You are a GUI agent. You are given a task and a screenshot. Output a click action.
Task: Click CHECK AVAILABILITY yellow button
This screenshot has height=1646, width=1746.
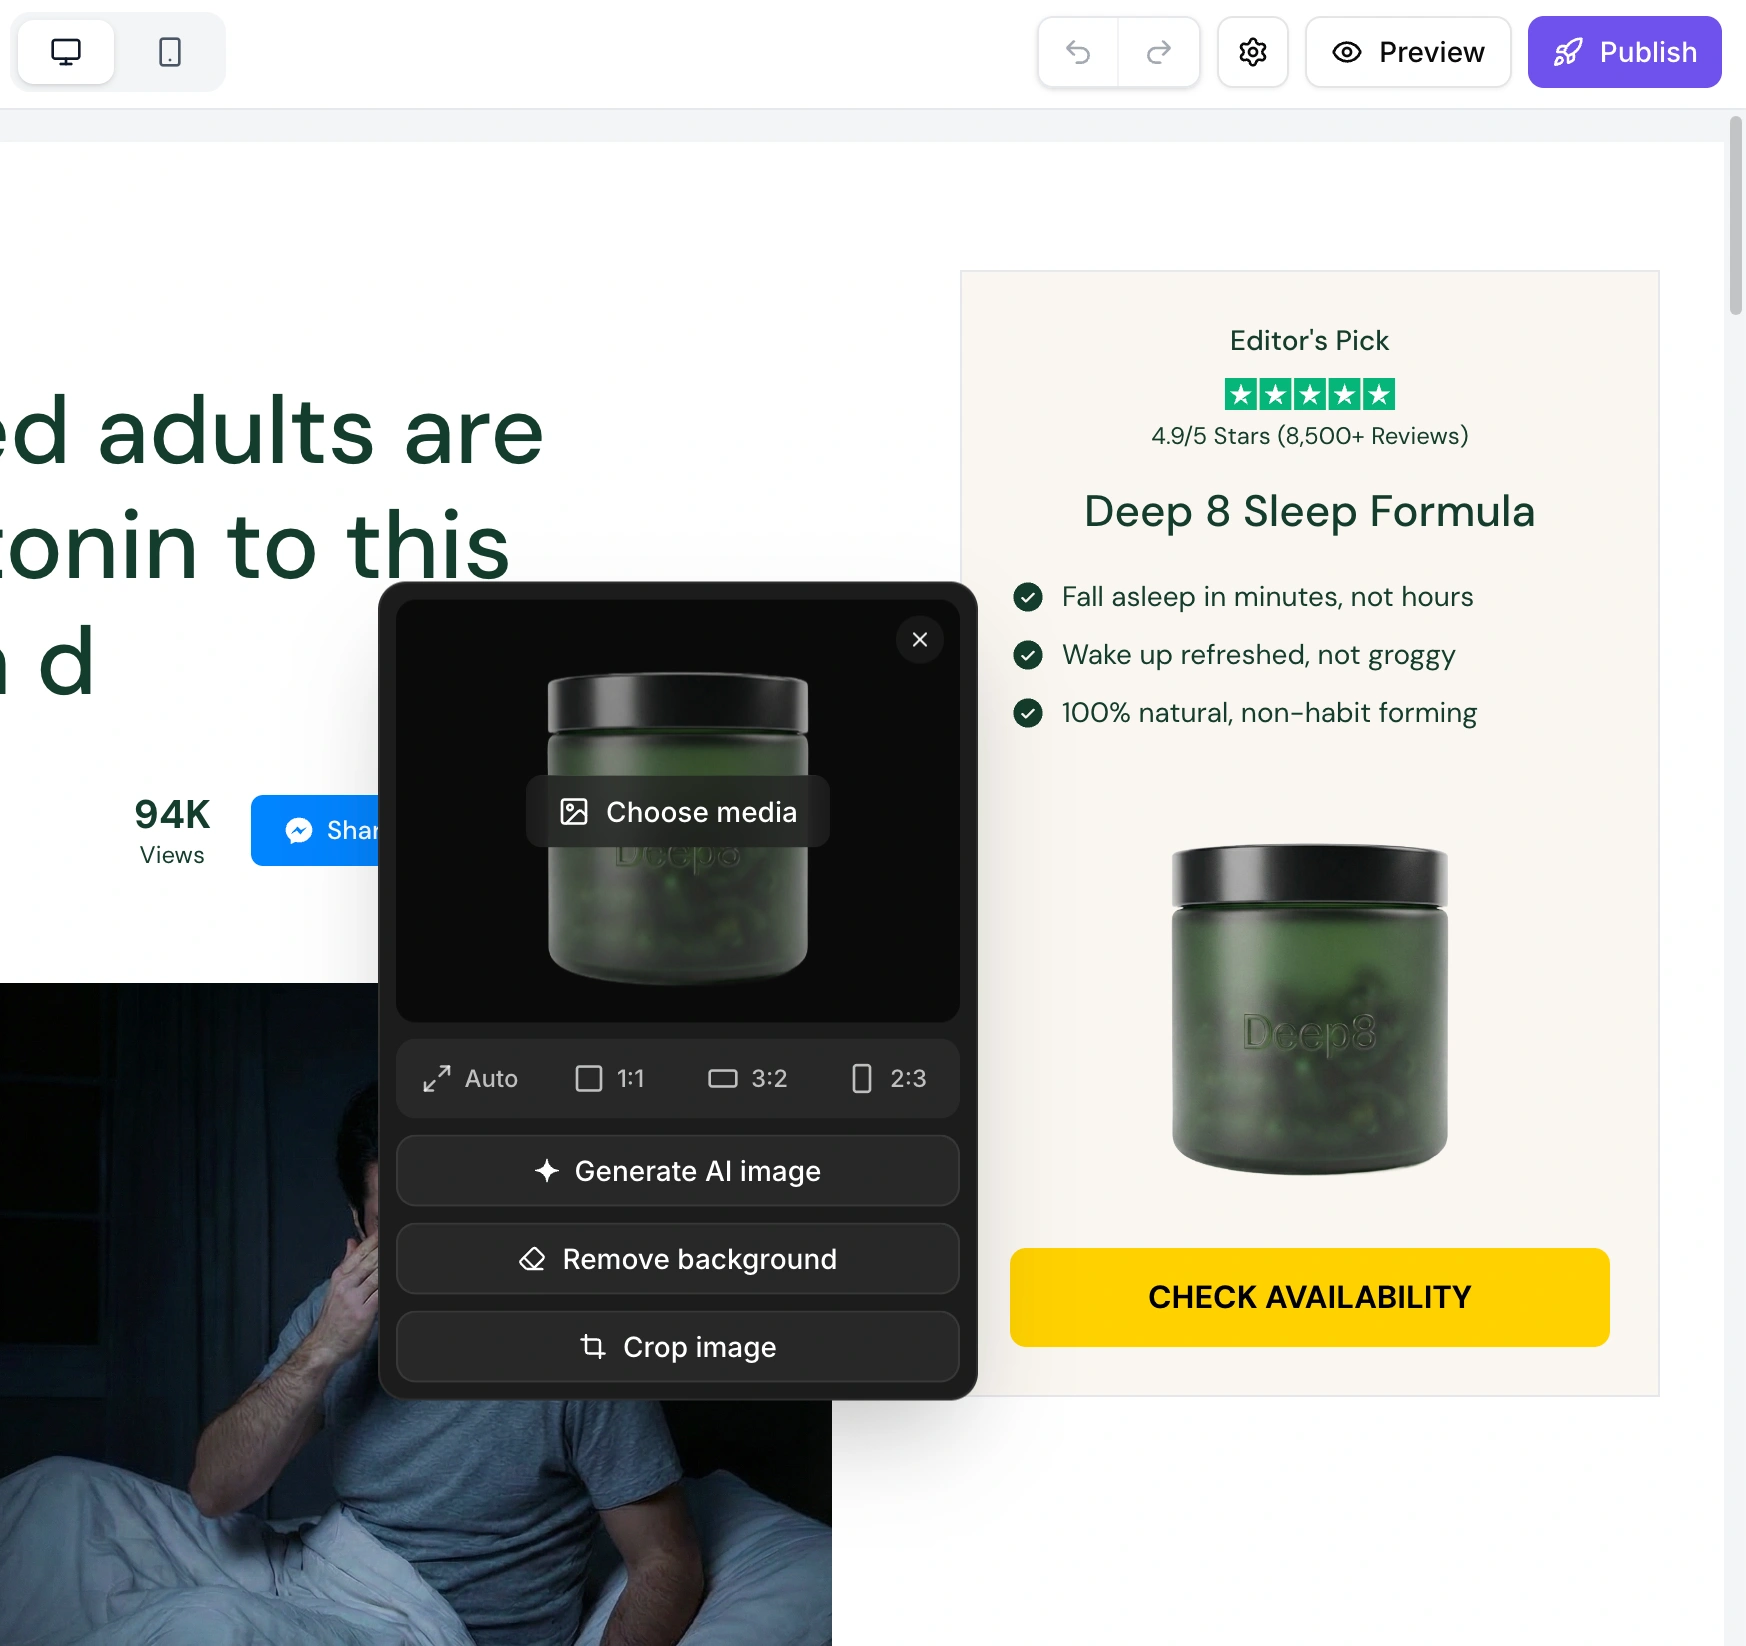click(1310, 1297)
